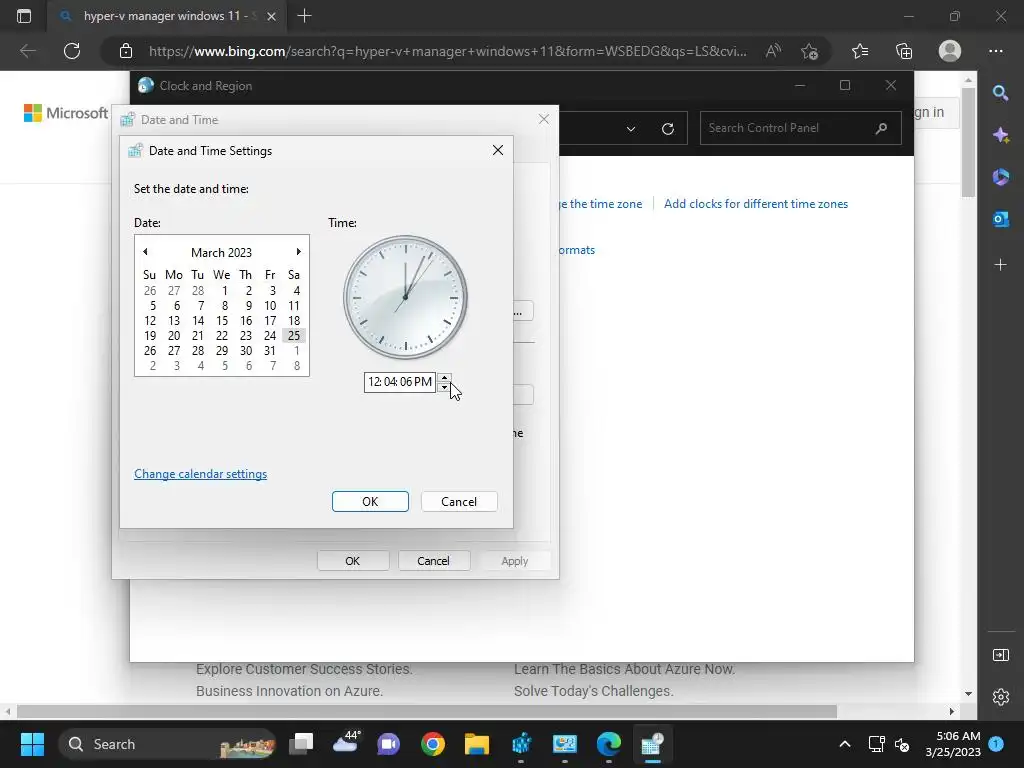Image resolution: width=1024 pixels, height=768 pixels.
Task: Click the time input field 12:04:06 PM
Action: 400,382
